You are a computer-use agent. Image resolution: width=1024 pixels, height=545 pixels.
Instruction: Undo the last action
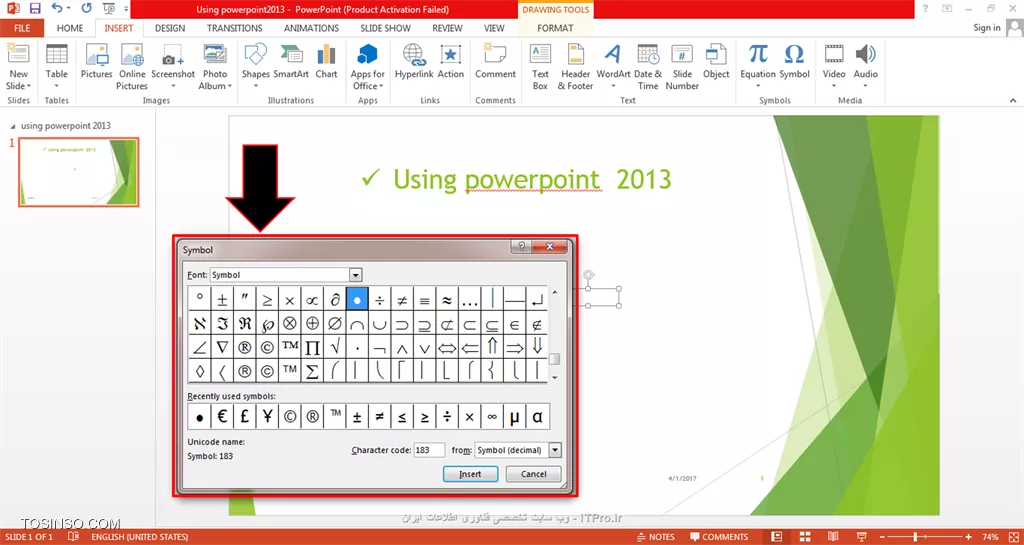click(57, 9)
